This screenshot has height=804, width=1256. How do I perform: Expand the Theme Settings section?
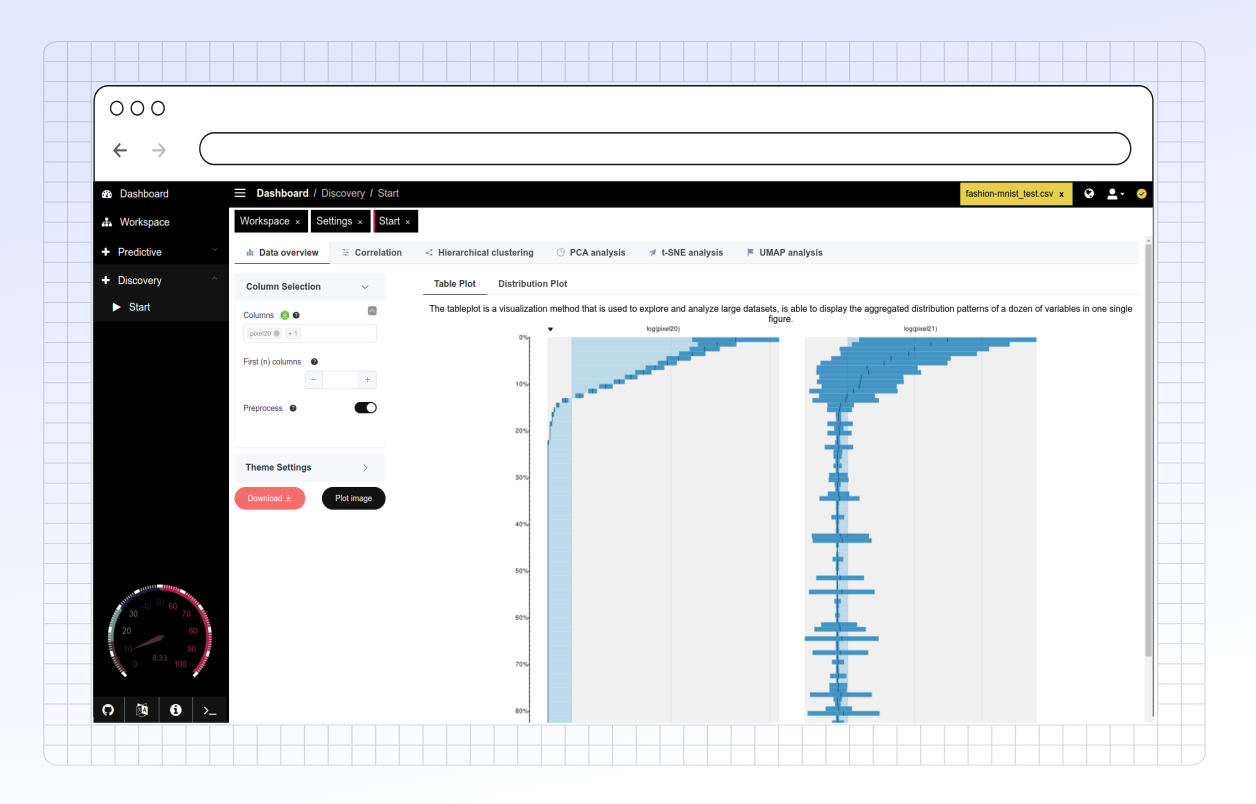[x=365, y=468]
